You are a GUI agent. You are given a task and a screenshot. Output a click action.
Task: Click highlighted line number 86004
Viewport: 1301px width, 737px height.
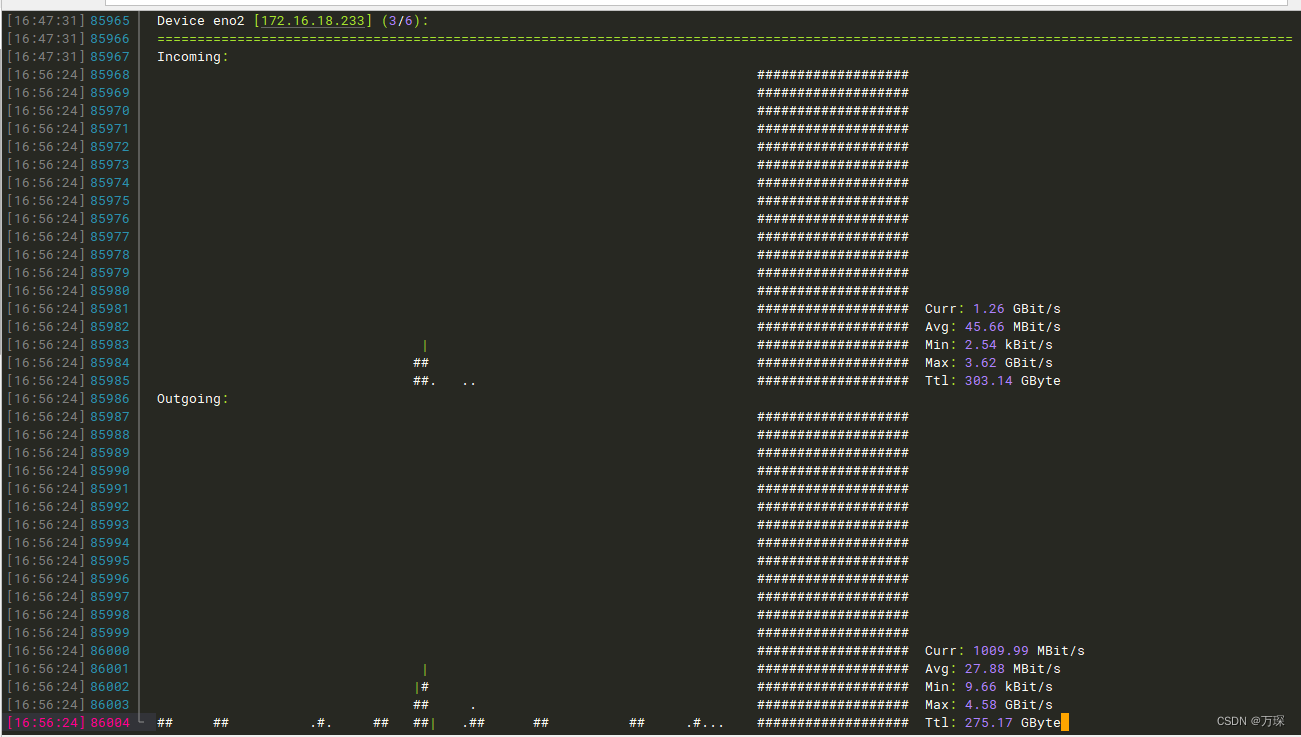click(110, 723)
